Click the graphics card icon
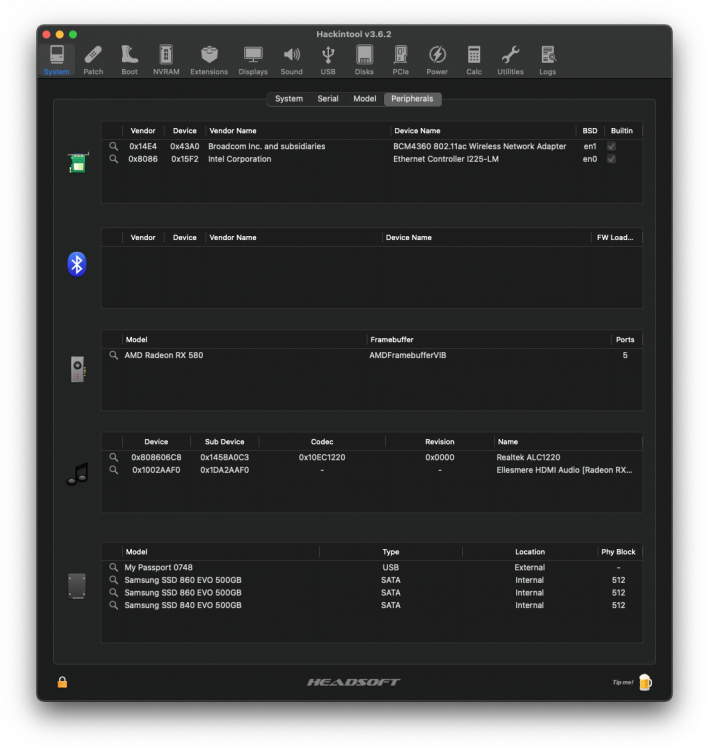 (x=78, y=369)
